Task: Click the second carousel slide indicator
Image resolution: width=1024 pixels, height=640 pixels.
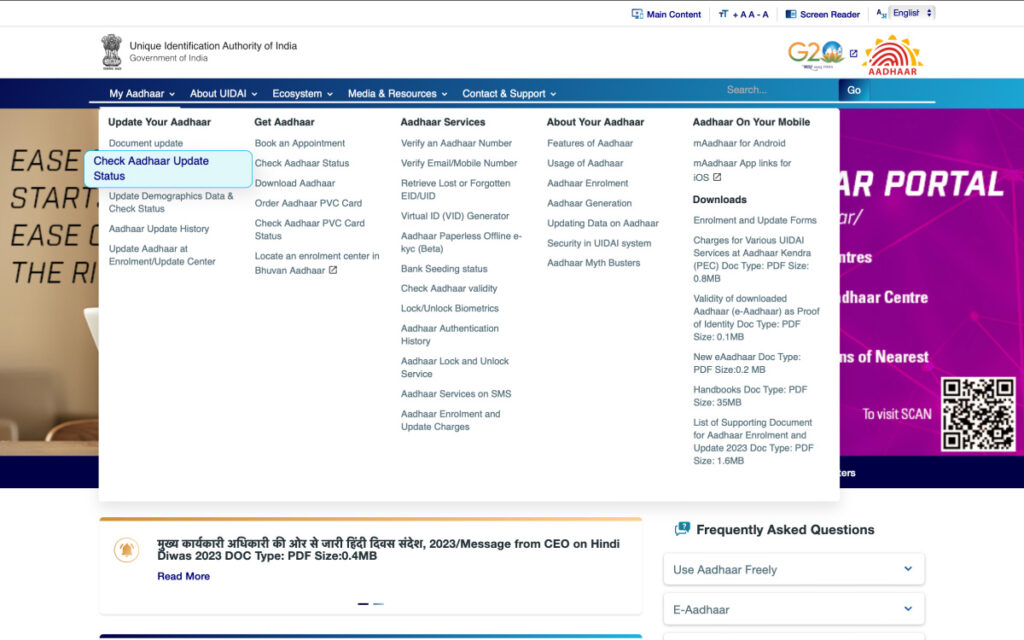Action: 378,604
